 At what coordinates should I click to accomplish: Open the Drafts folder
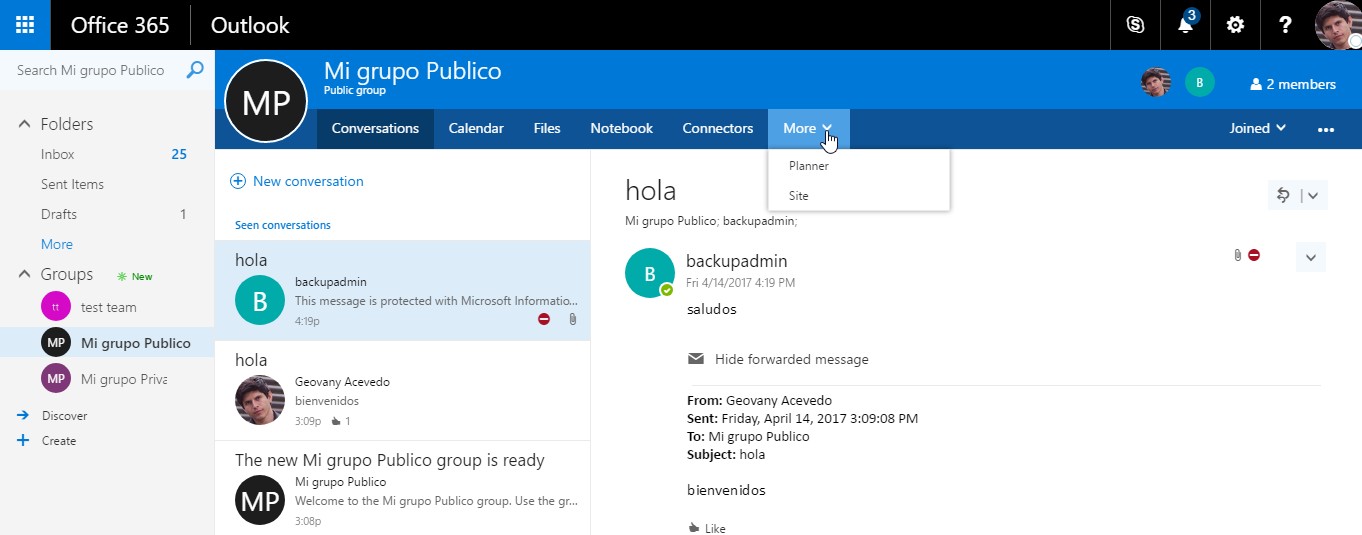[107, 214]
